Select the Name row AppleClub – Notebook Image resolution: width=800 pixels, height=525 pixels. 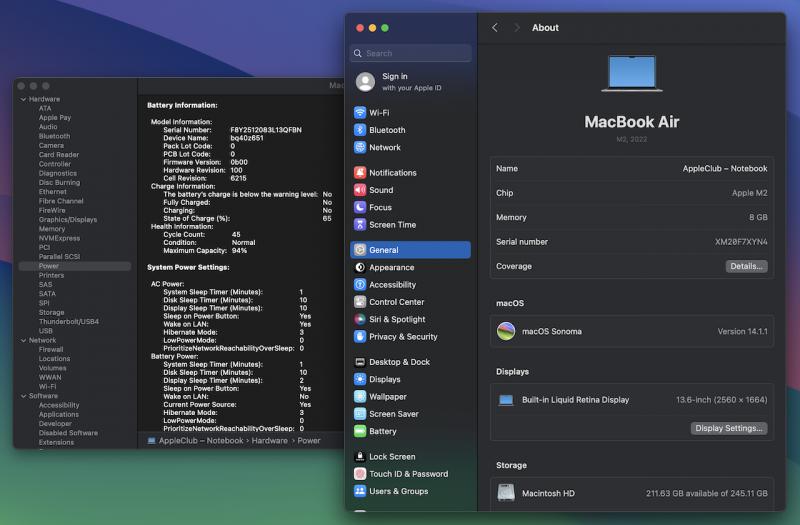click(x=632, y=168)
